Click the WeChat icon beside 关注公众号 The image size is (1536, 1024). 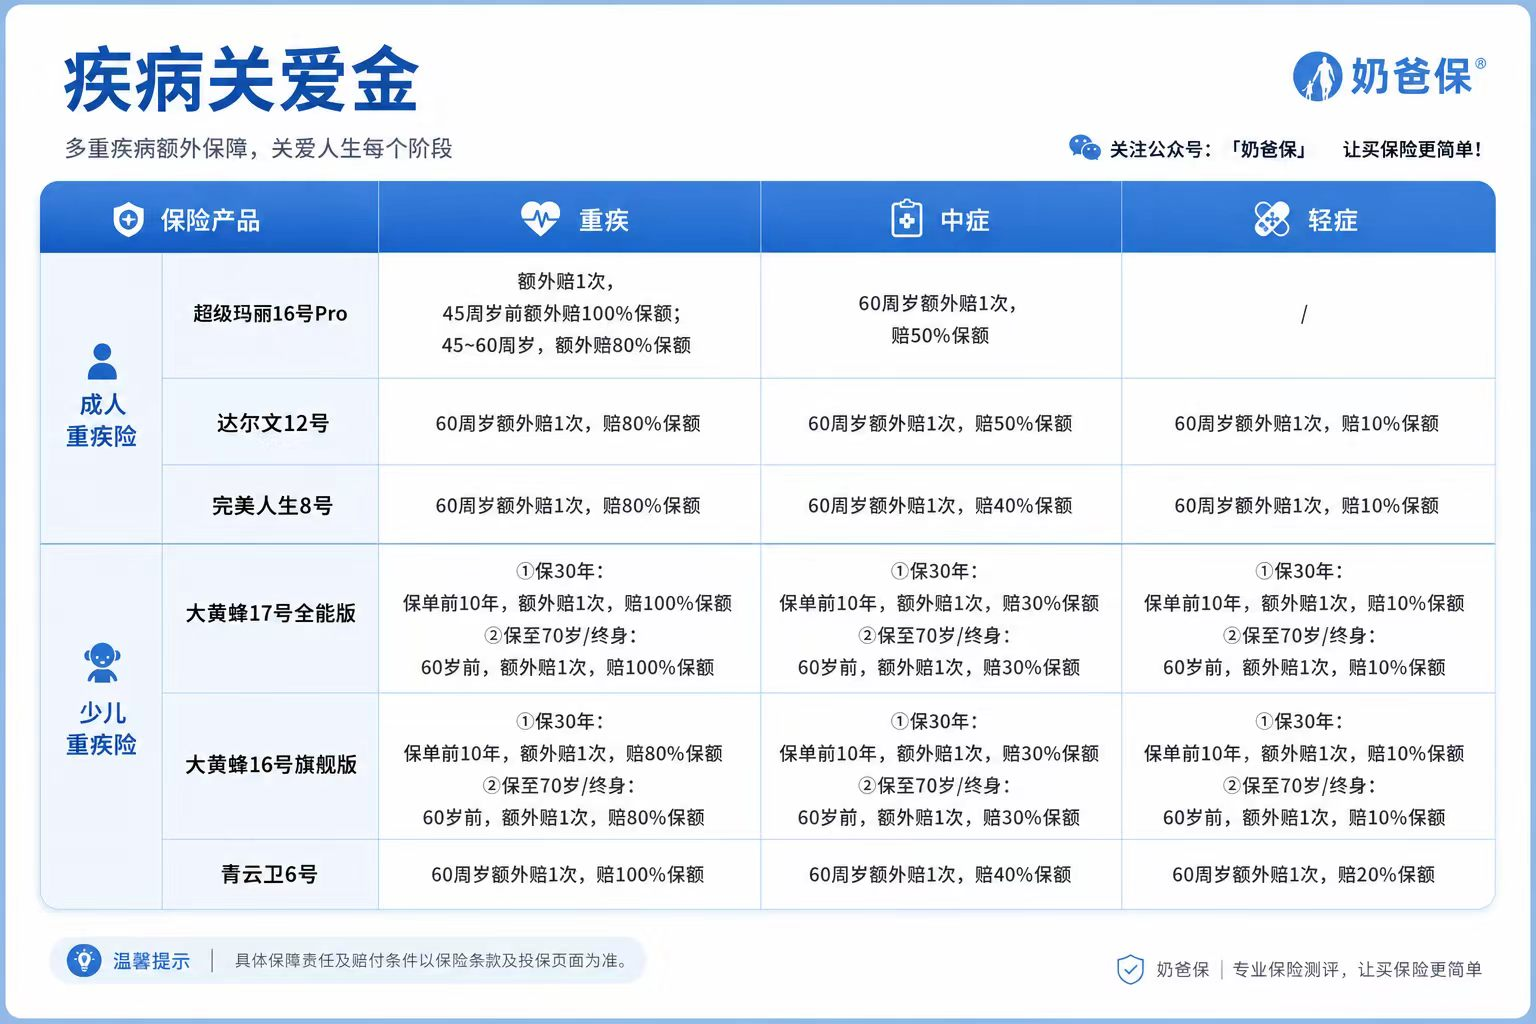(x=1084, y=148)
